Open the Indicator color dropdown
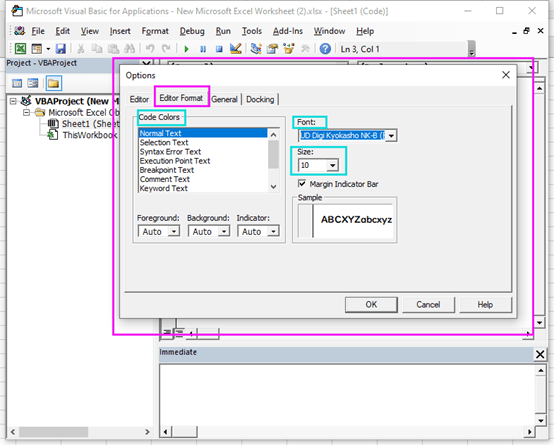 click(273, 232)
